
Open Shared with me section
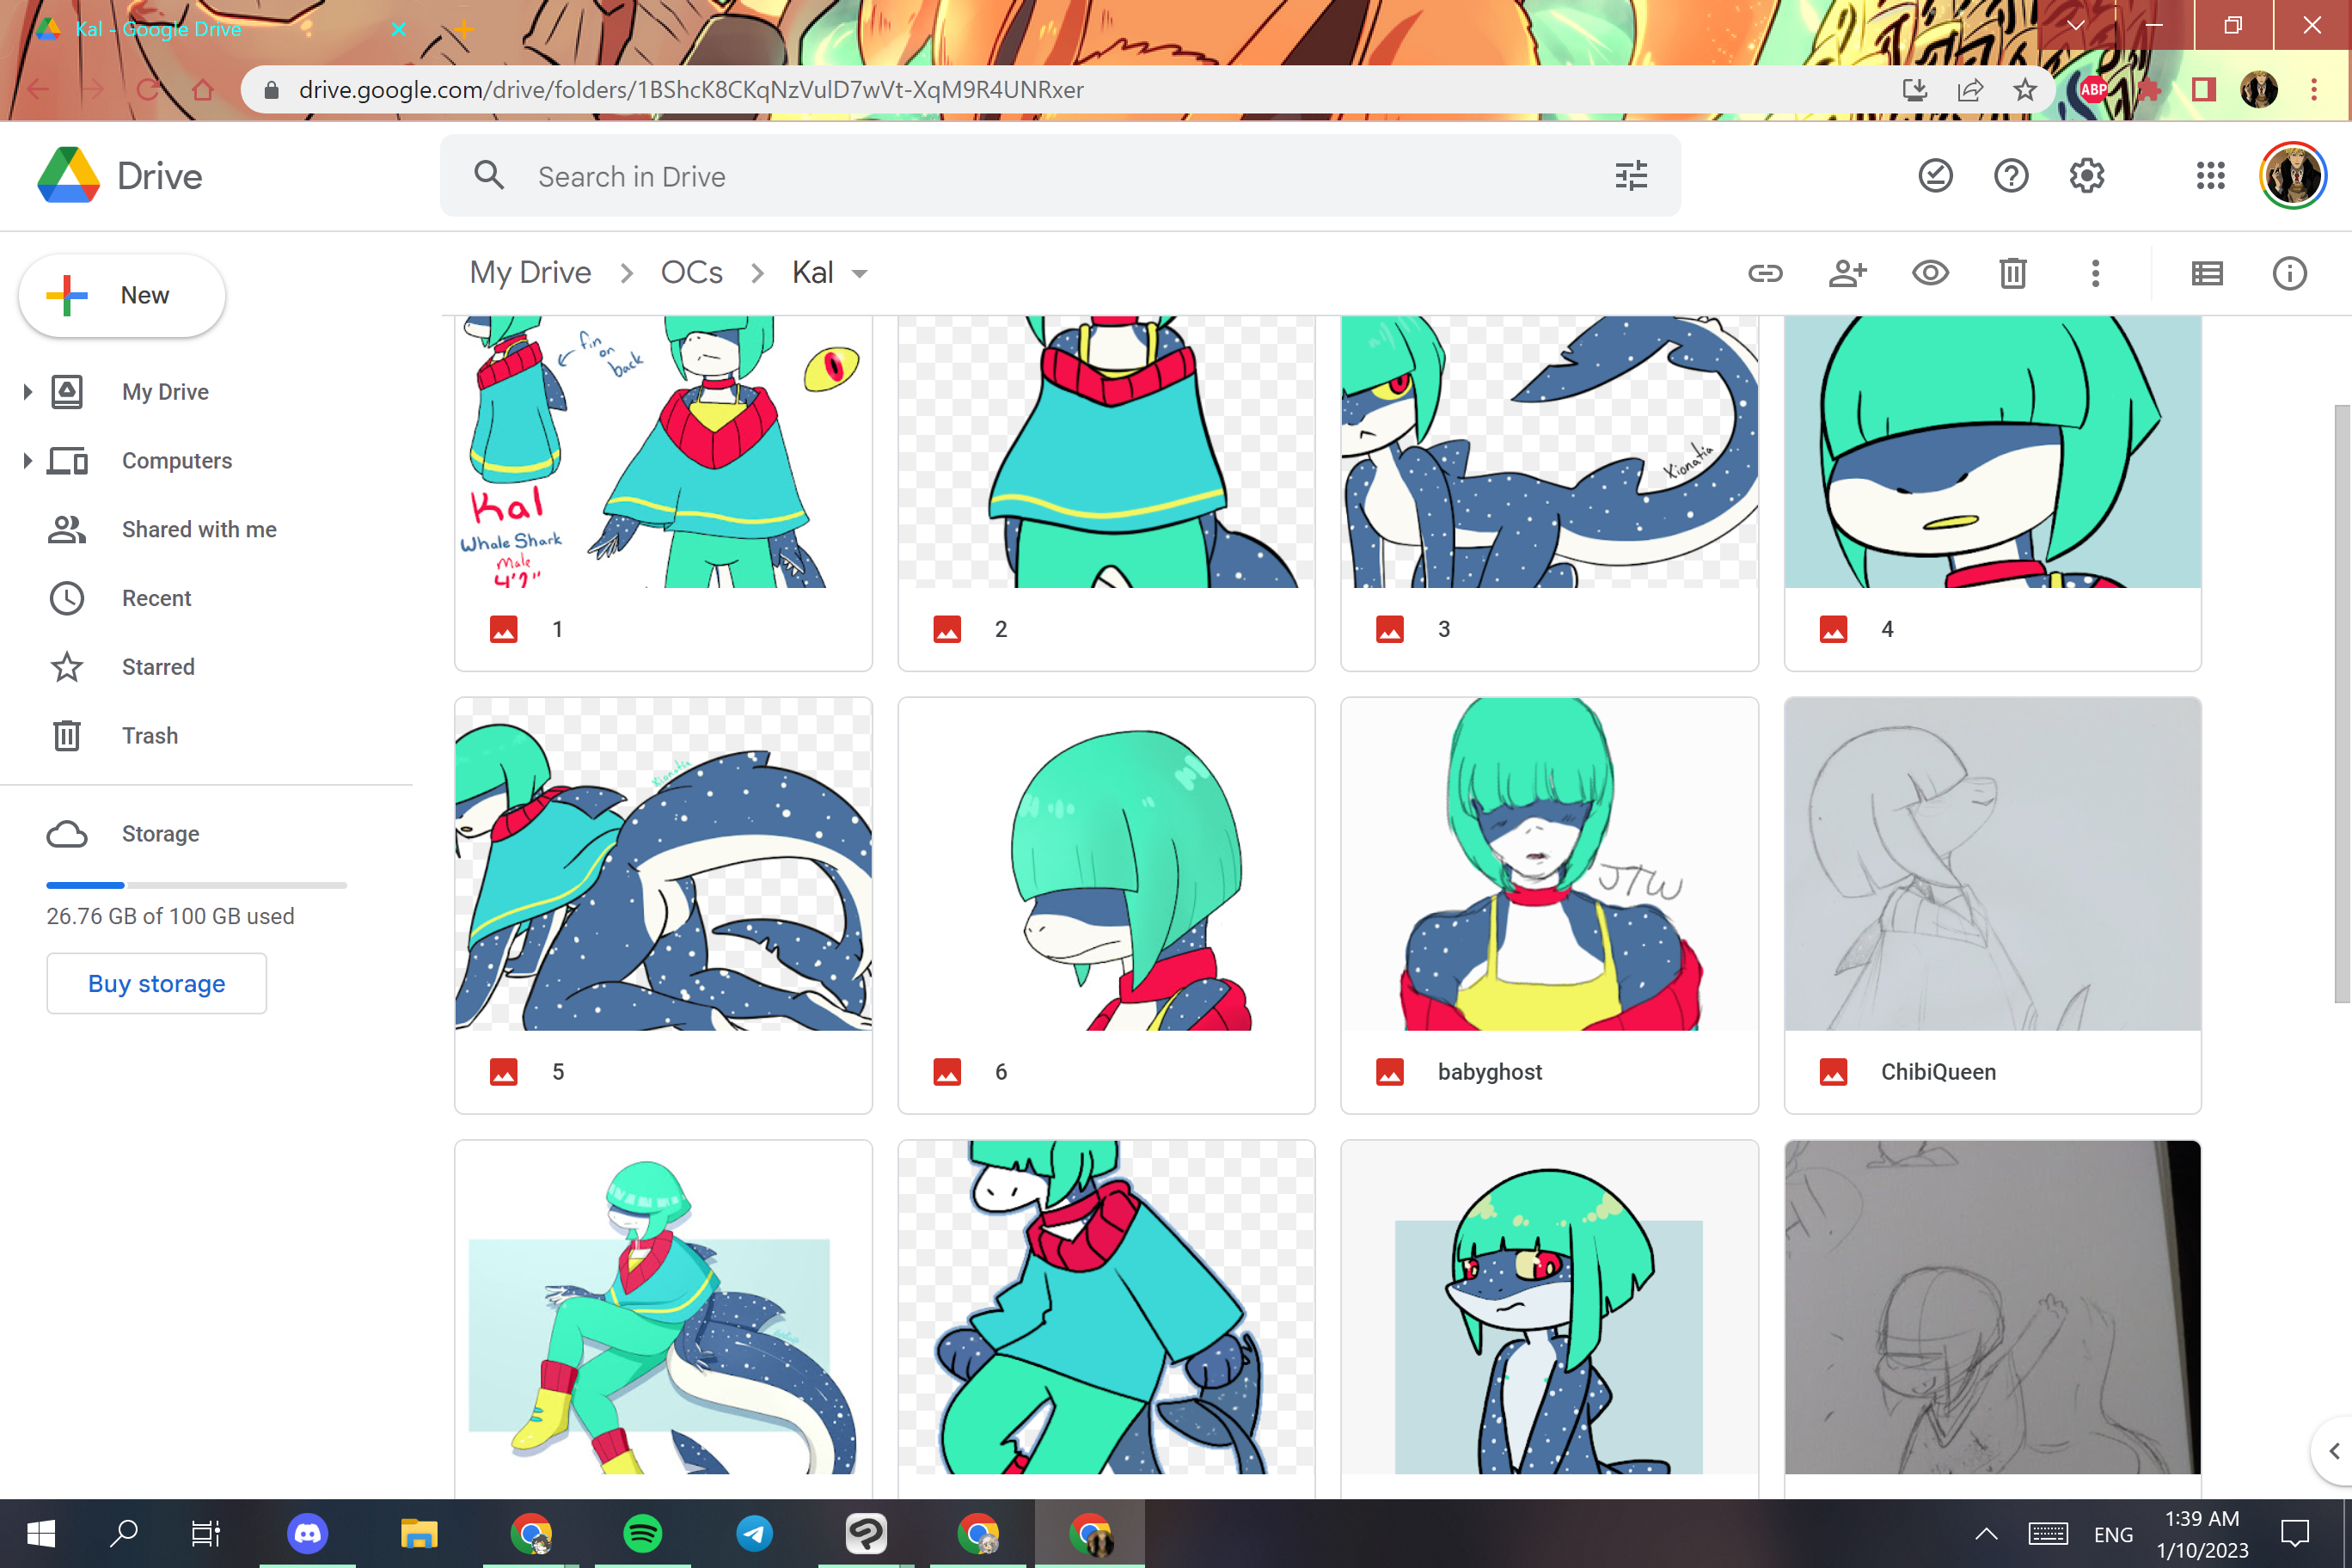coord(198,529)
